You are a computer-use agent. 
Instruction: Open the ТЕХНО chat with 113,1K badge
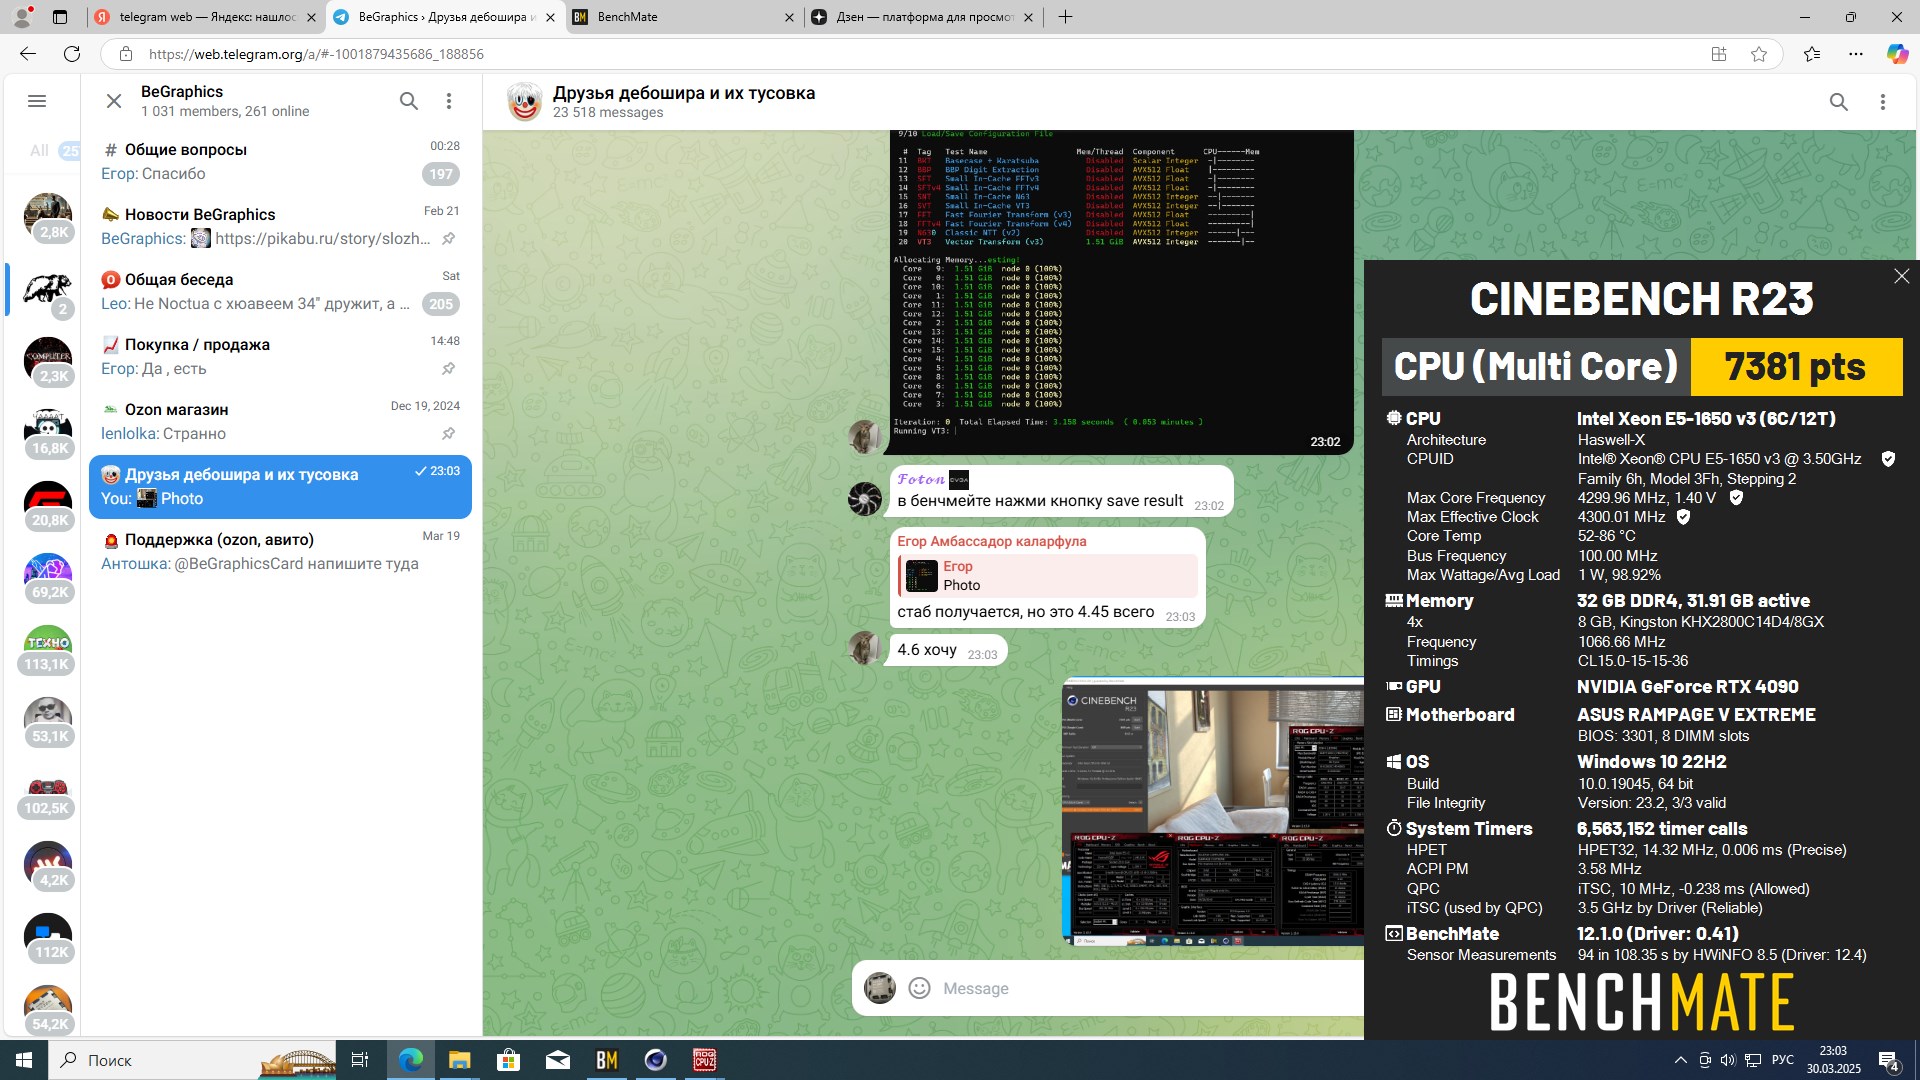48,649
